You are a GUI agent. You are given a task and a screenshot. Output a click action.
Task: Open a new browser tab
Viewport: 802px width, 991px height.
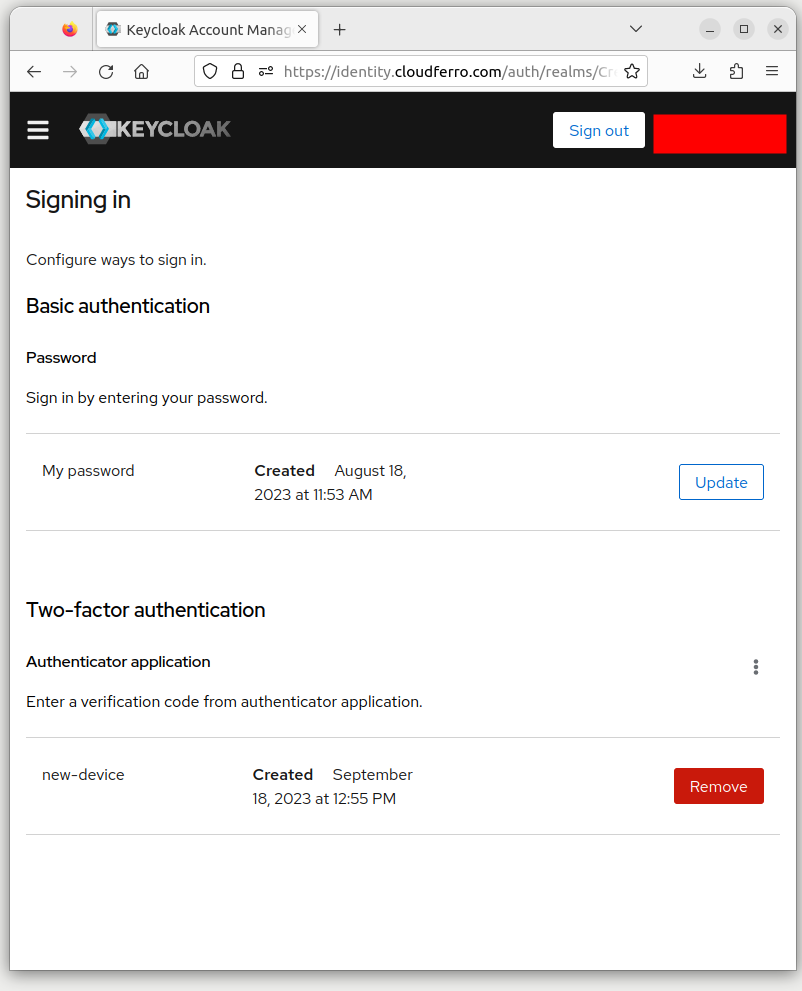[340, 30]
